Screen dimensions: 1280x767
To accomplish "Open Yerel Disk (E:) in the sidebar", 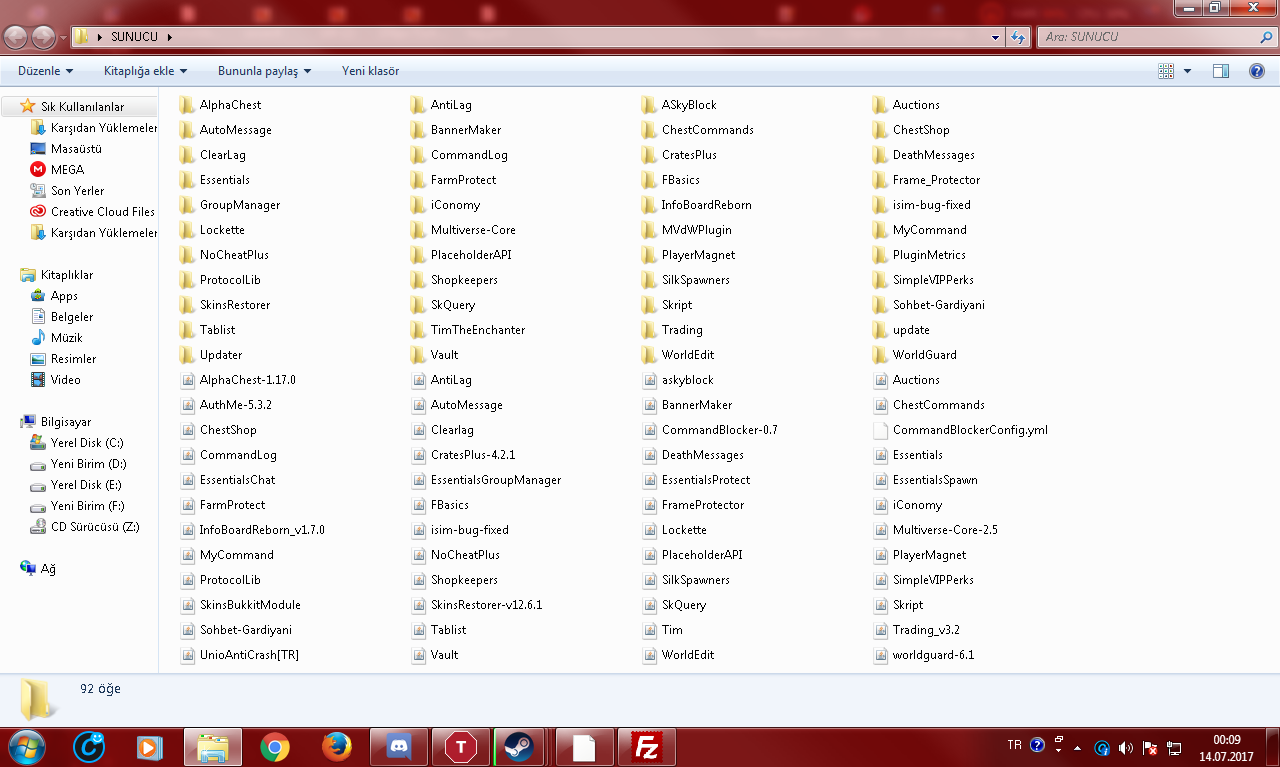I will (x=87, y=485).
